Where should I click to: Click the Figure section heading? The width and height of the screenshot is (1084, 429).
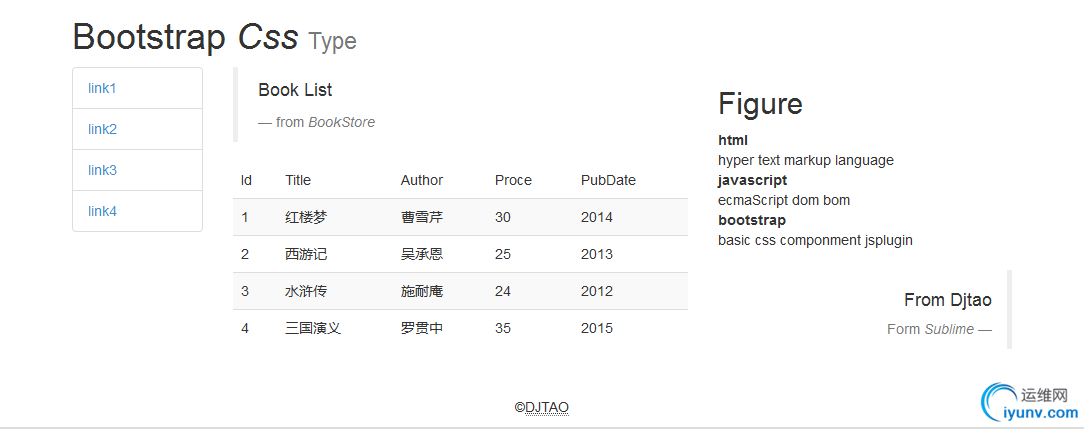(760, 104)
